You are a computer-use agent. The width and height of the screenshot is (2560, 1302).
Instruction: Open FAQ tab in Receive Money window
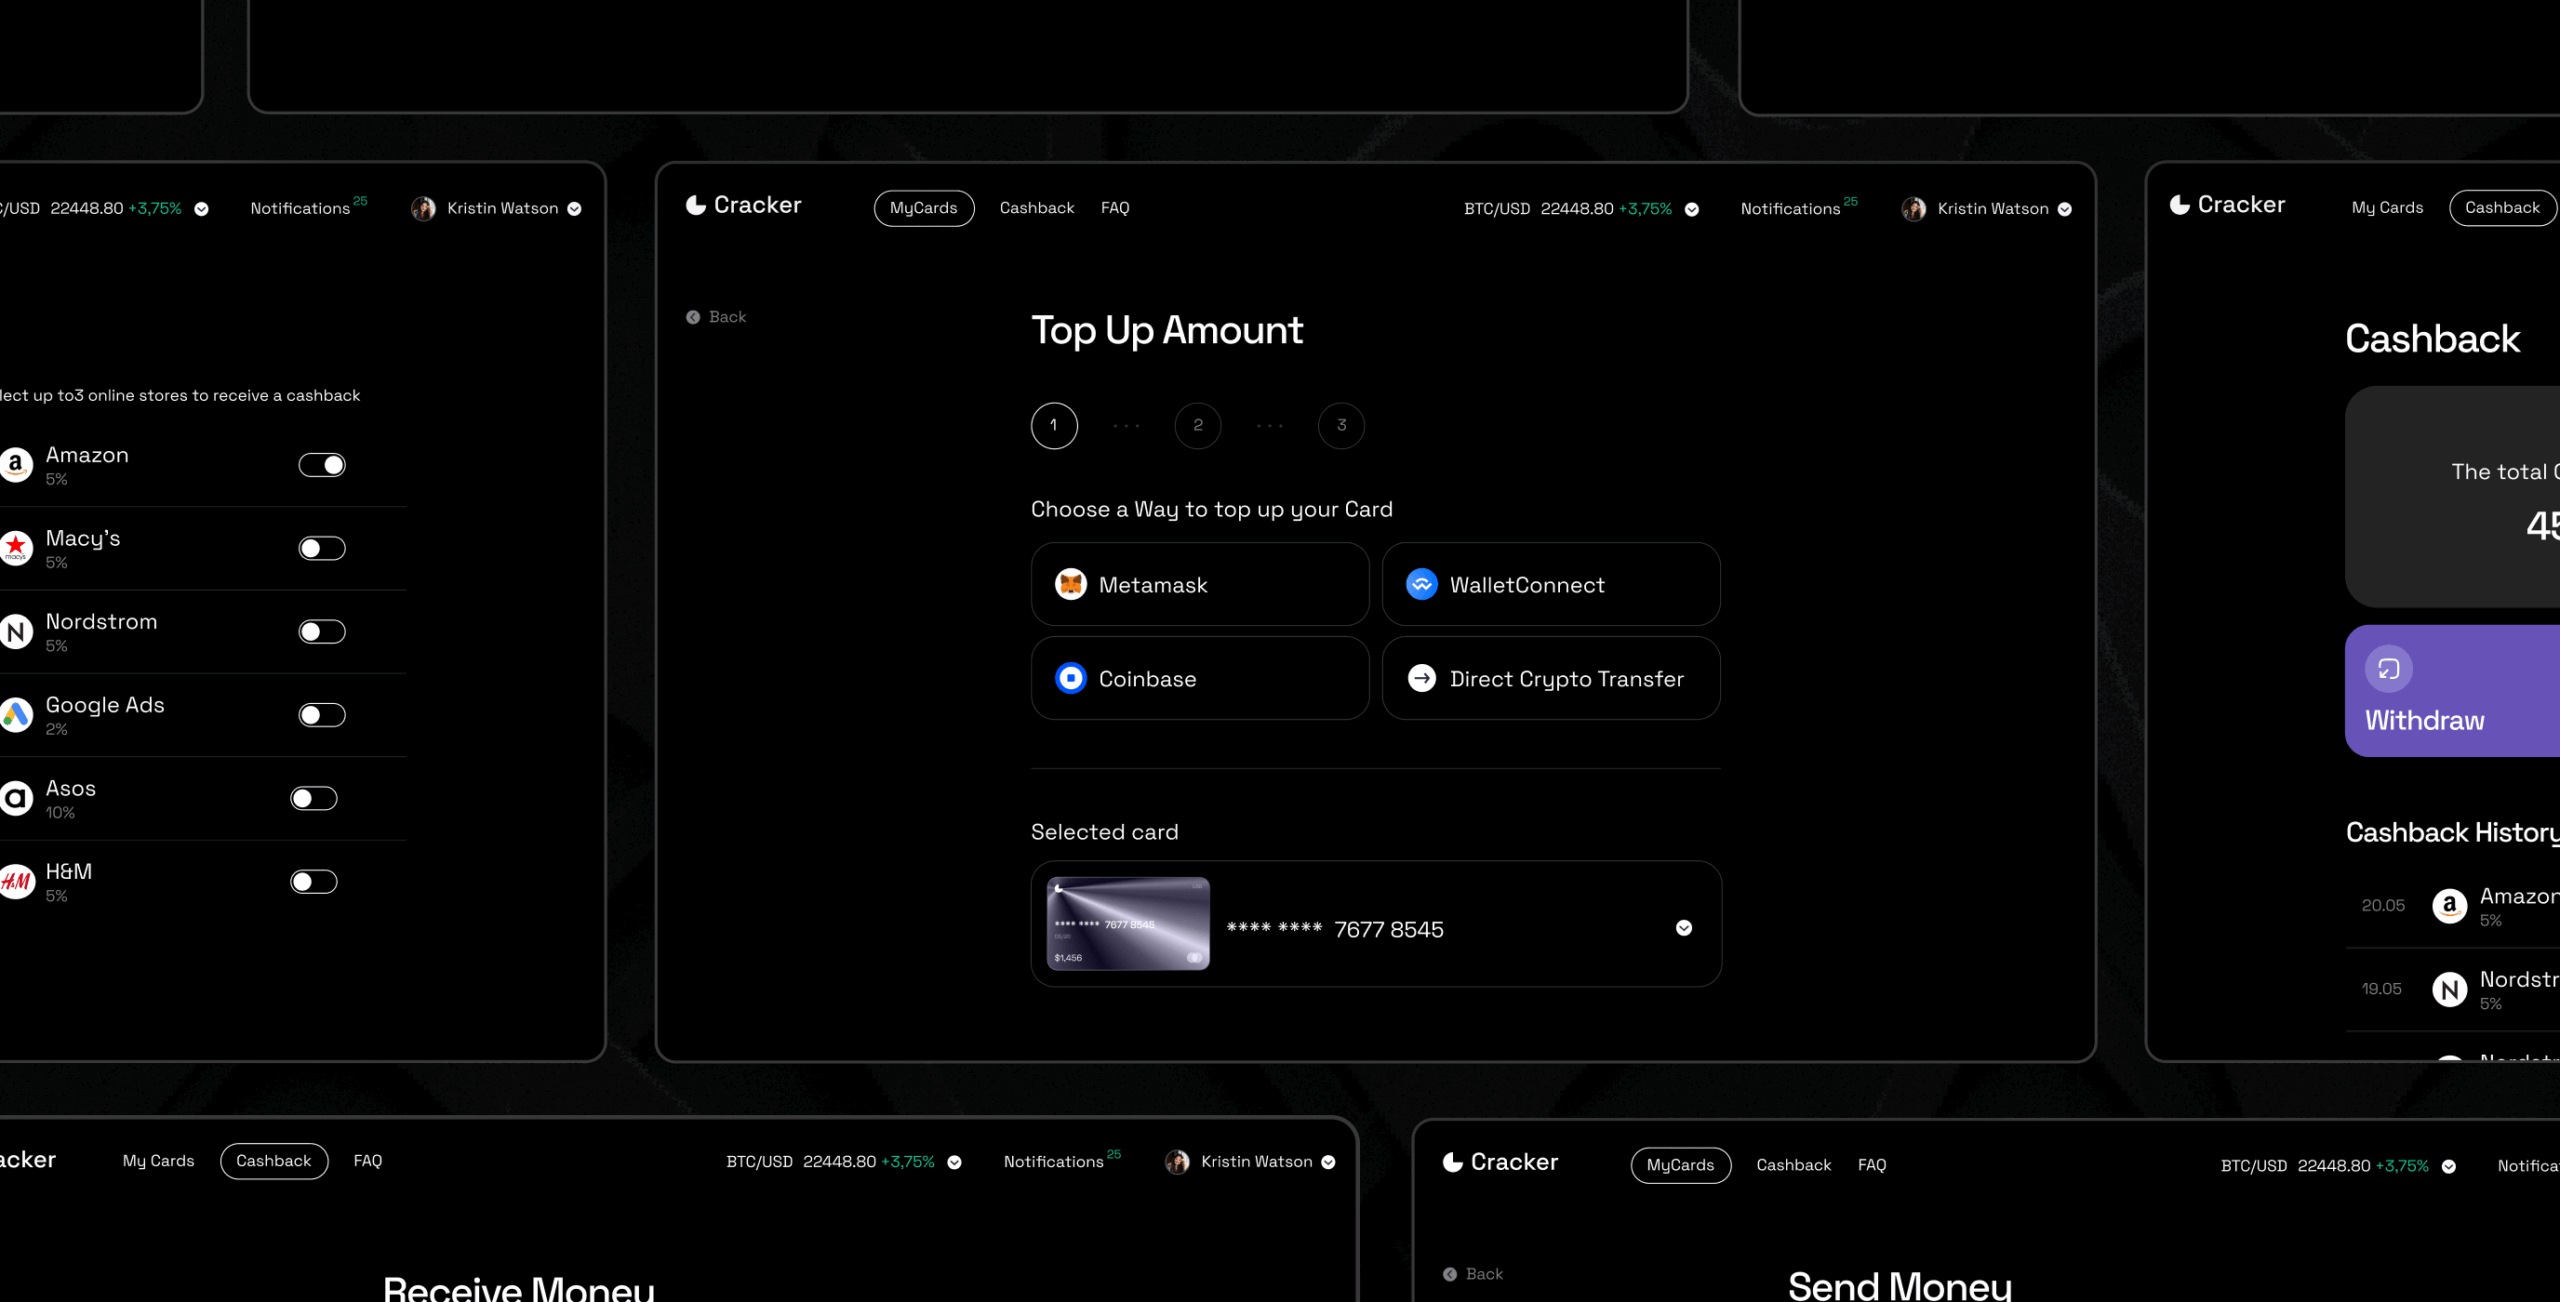tap(368, 1161)
